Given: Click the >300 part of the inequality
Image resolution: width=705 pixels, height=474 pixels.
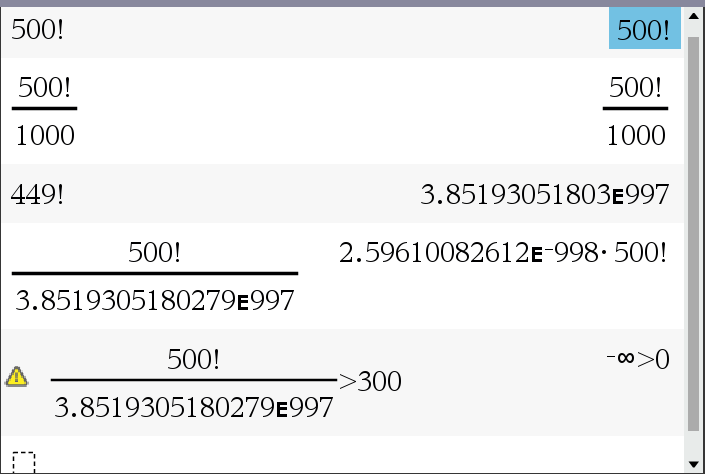Looking at the screenshot, I should click(370, 381).
